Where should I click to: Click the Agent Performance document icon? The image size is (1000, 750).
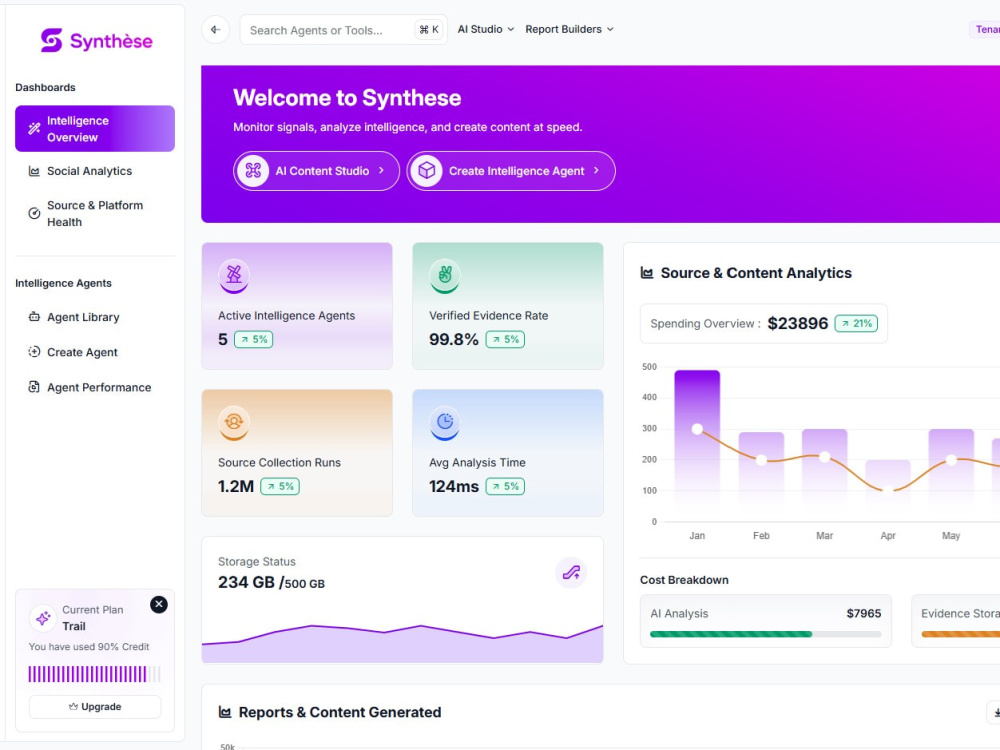tap(34, 386)
